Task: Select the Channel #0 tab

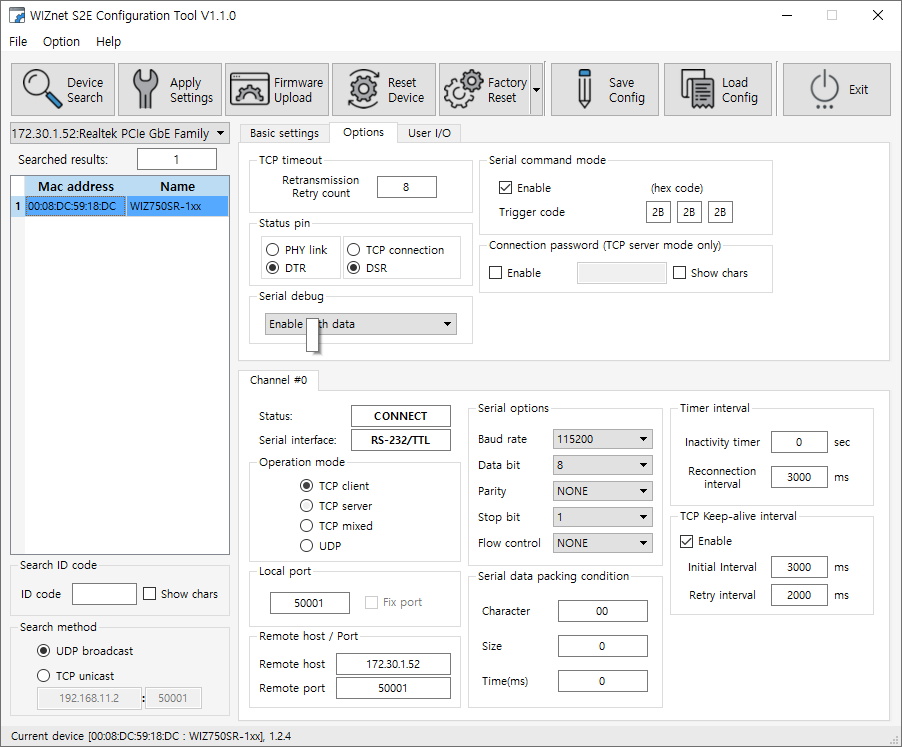Action: [278, 380]
